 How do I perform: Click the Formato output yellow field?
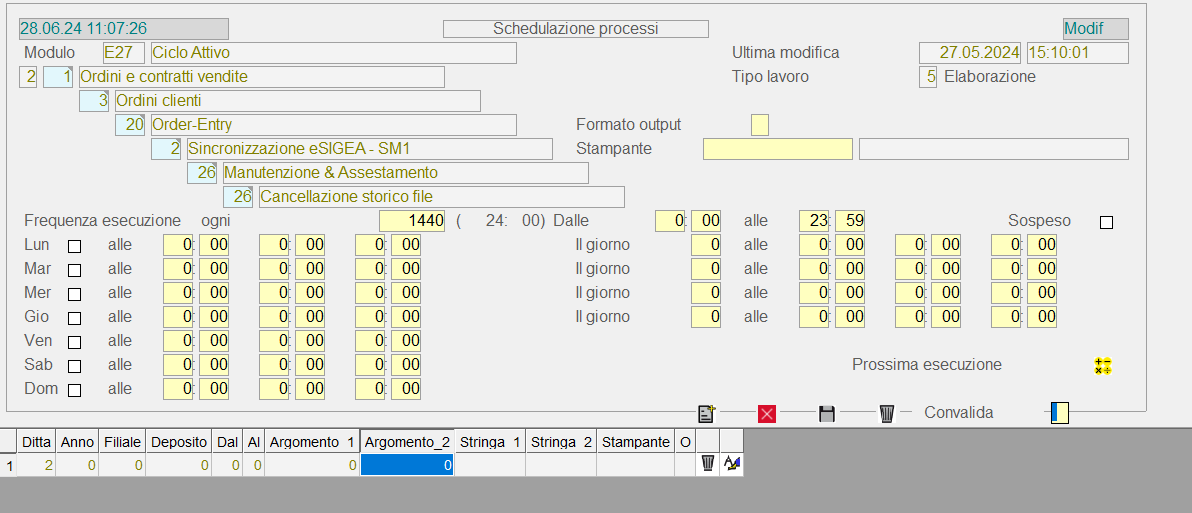coord(760,125)
